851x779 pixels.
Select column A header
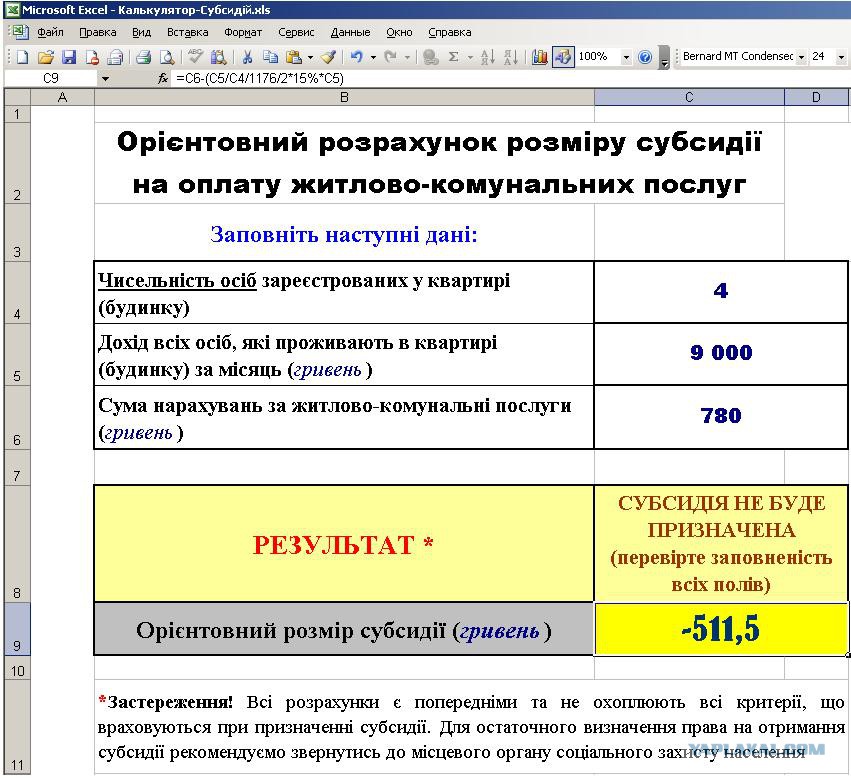coord(62,97)
